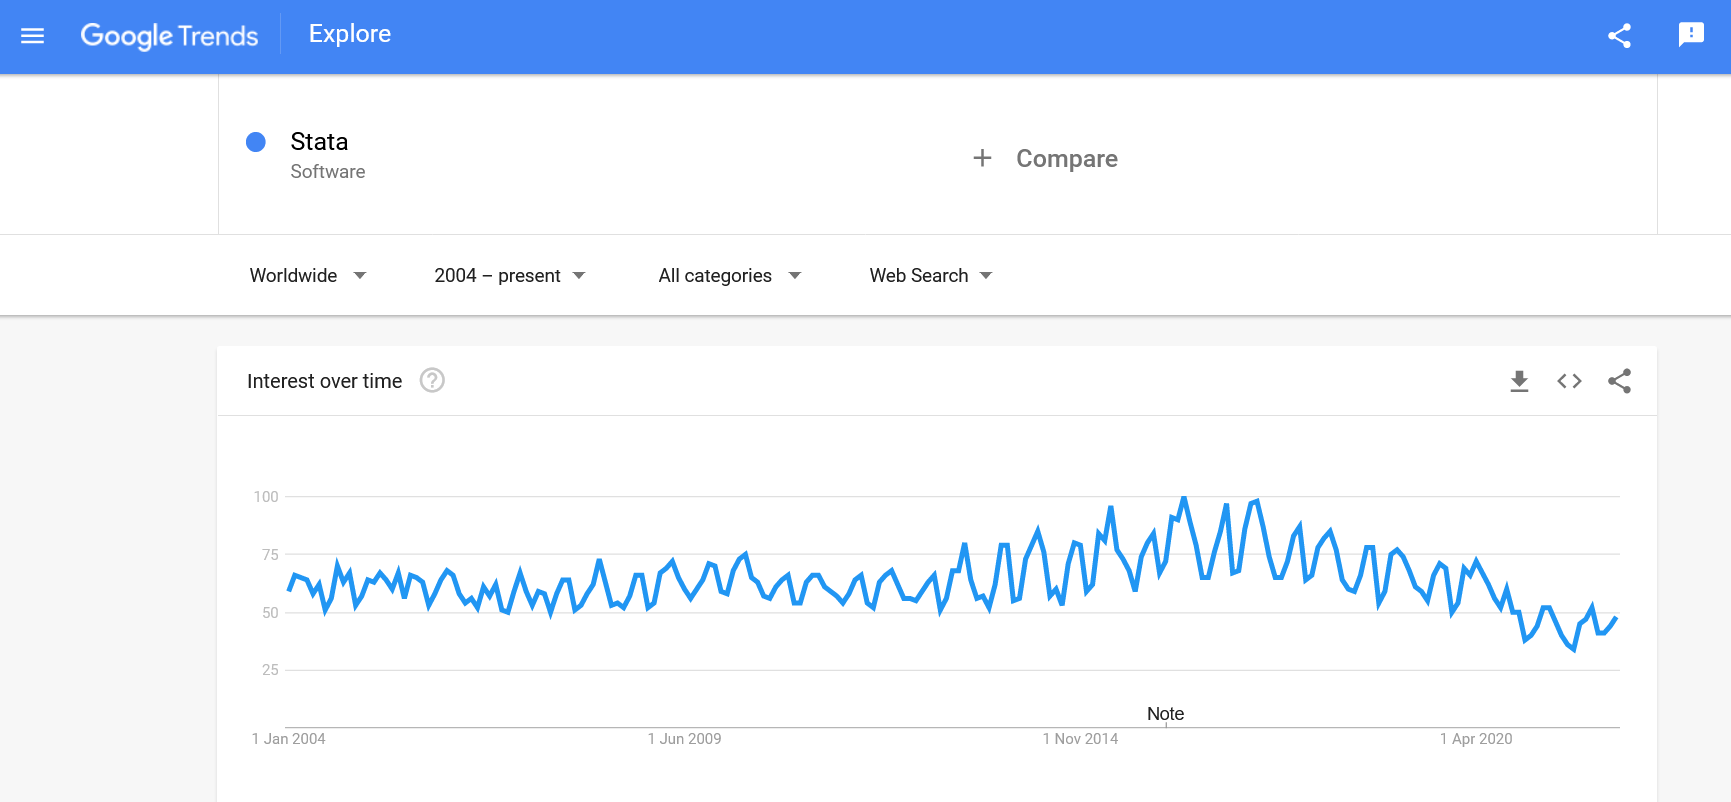
Task: Click the Software subtitle under Stata
Action: (327, 172)
